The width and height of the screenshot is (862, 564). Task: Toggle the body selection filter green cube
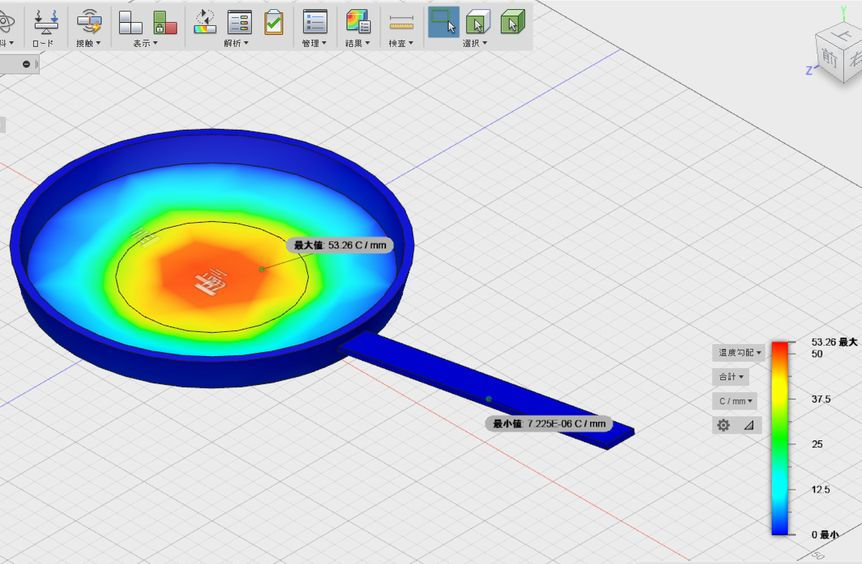pyautogui.click(x=512, y=22)
